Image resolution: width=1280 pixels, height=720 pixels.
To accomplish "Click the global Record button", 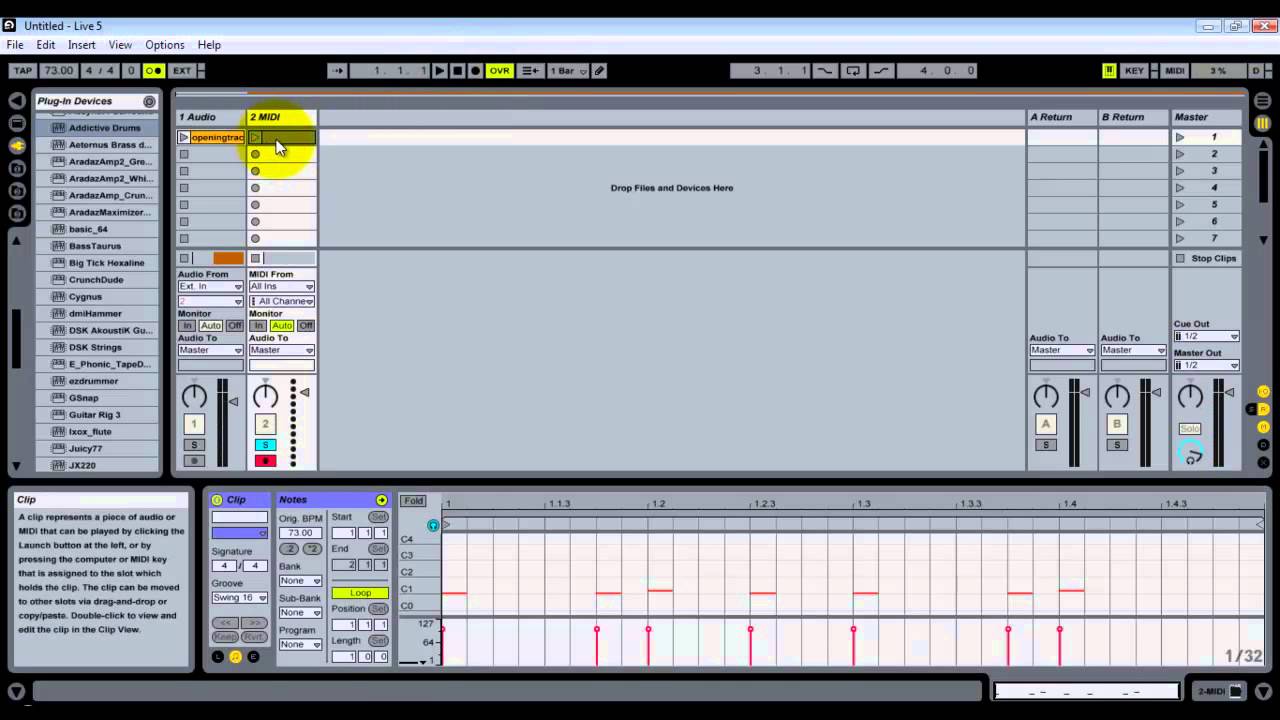I will [475, 71].
